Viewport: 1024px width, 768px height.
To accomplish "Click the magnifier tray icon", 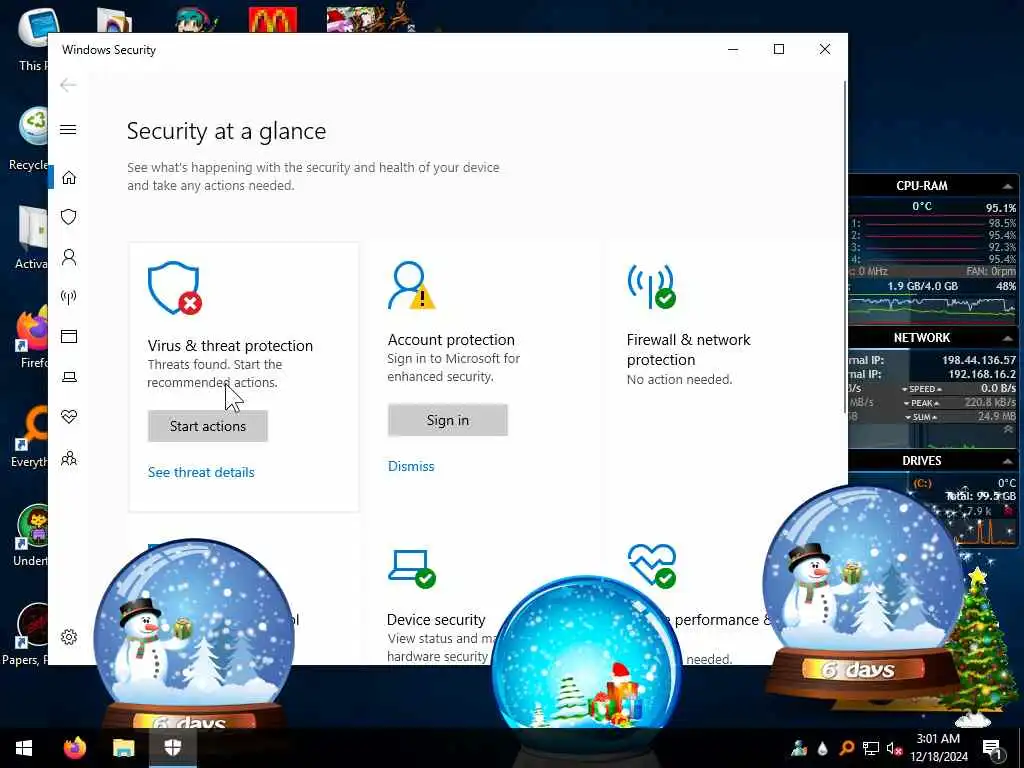I will [847, 748].
